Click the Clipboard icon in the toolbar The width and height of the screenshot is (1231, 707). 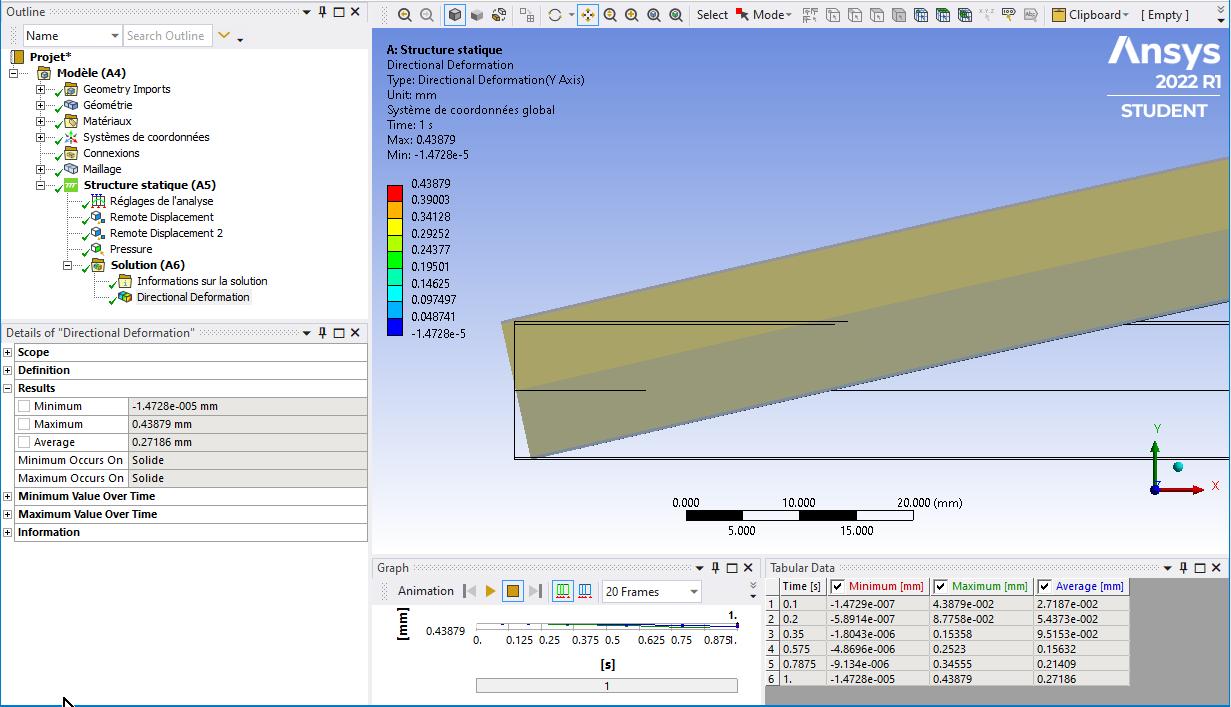1058,15
